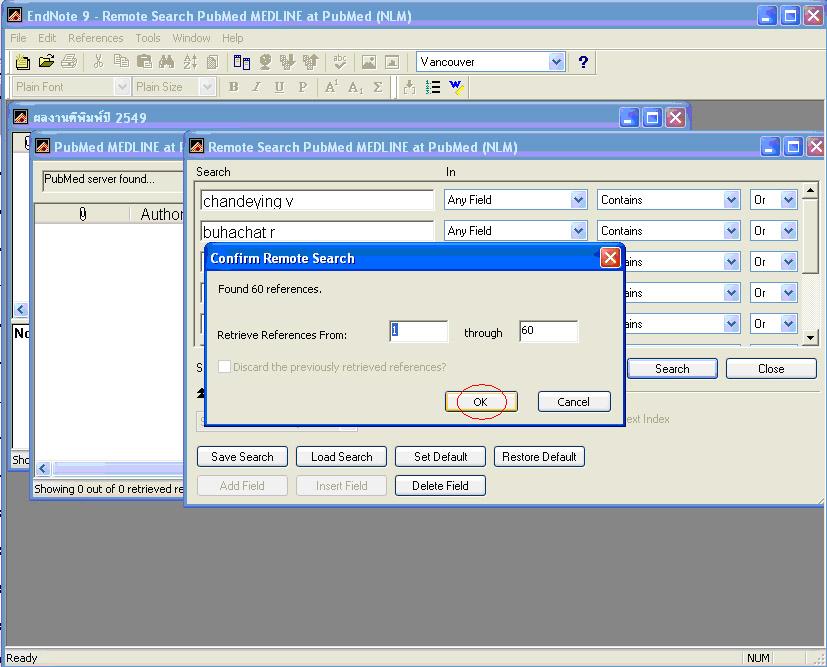Click the Print icon in toolbar
The image size is (827, 667).
coord(69,62)
